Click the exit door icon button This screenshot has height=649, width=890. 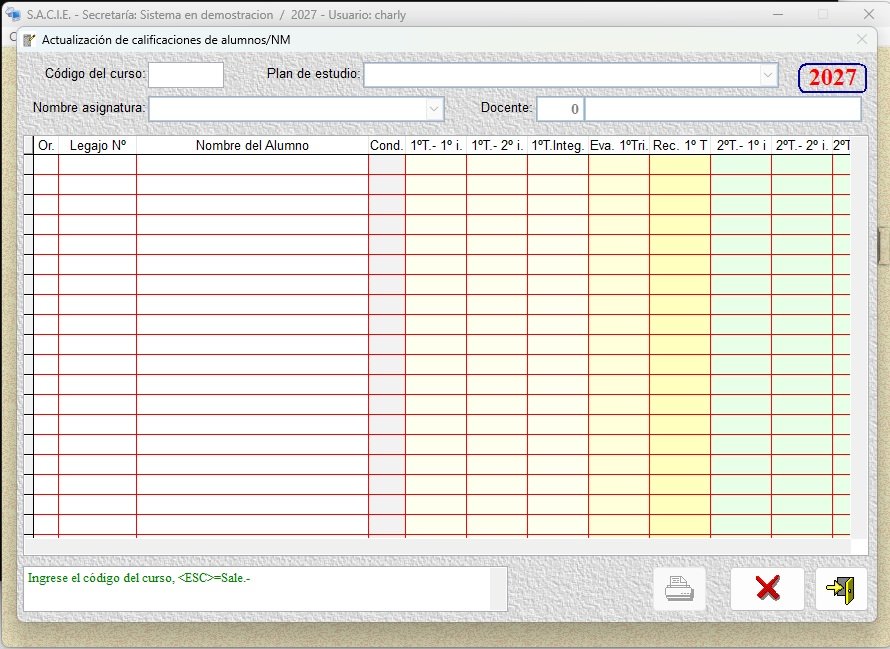[841, 589]
